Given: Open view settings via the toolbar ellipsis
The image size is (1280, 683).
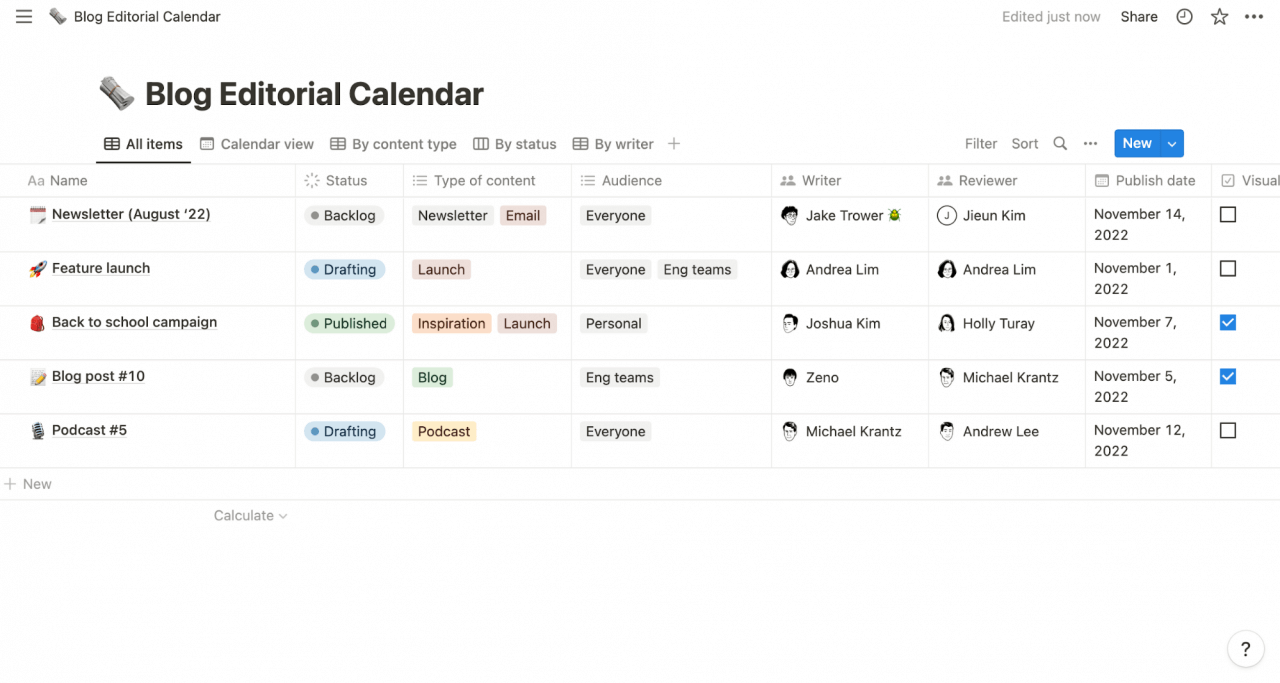Looking at the screenshot, I should [1090, 143].
